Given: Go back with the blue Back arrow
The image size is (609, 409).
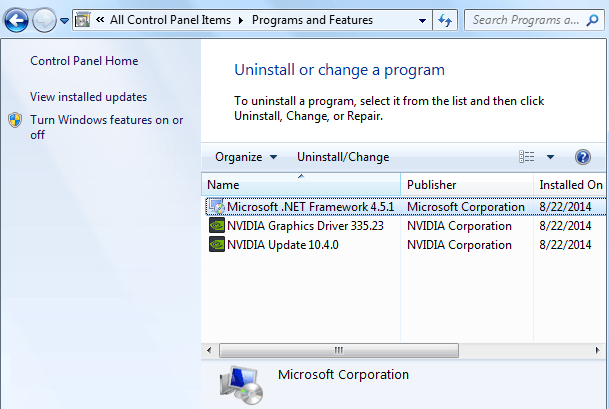Looking at the screenshot, I should click(x=16, y=20).
